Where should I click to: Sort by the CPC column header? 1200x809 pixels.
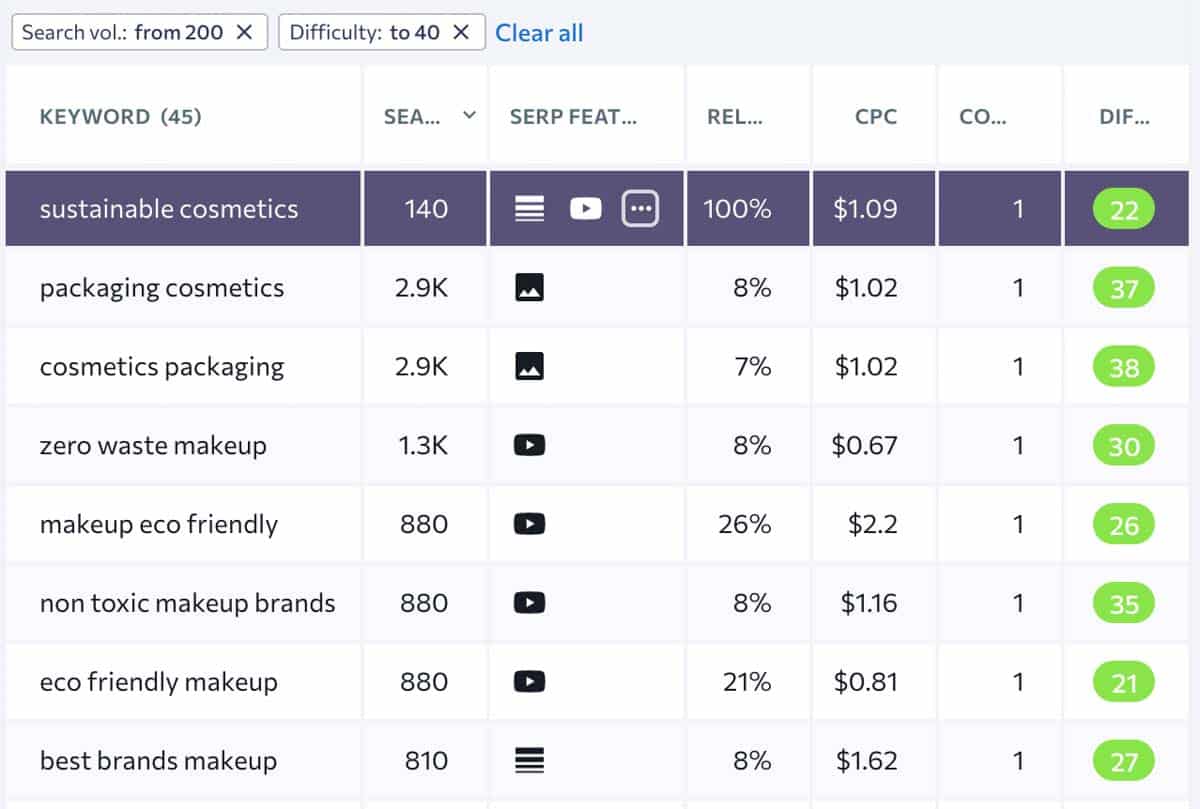(x=876, y=117)
